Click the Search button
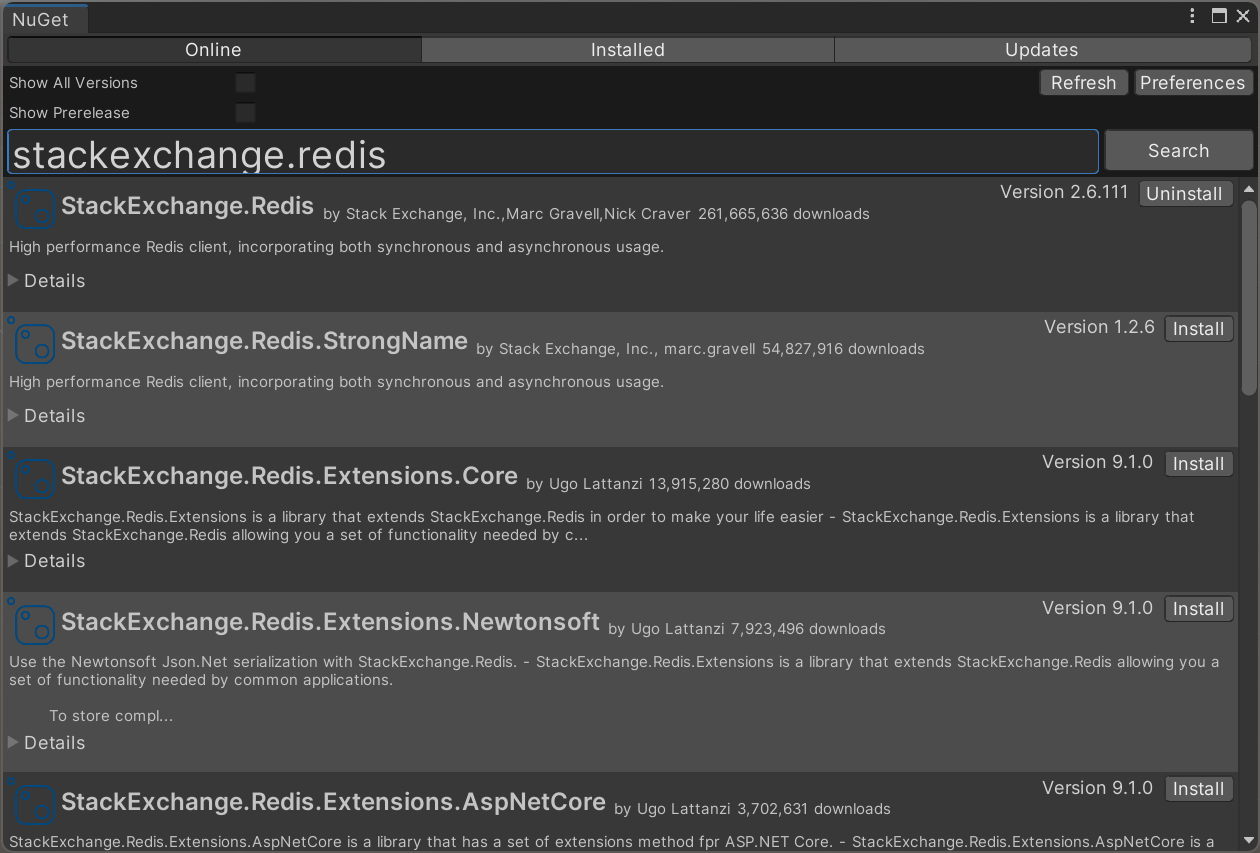1260x853 pixels. (x=1178, y=151)
